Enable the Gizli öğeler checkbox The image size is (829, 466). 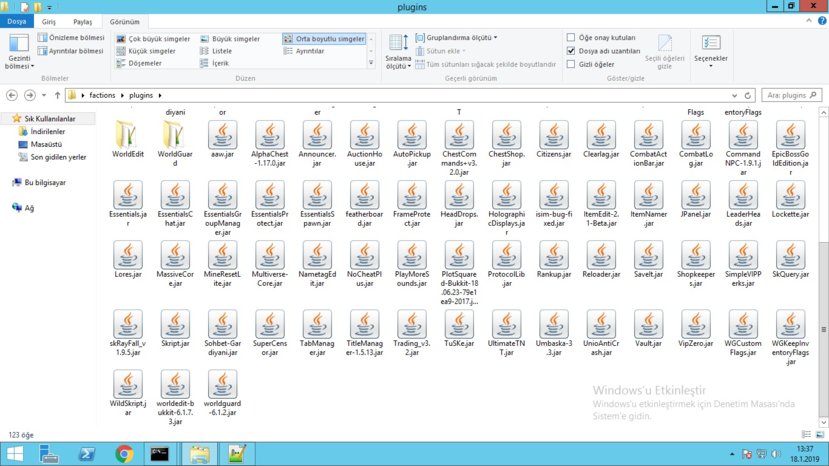click(x=570, y=64)
